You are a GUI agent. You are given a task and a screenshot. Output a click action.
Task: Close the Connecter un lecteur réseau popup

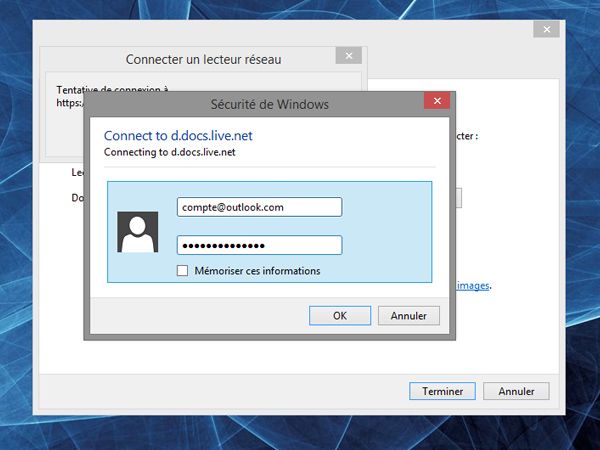[x=349, y=56]
